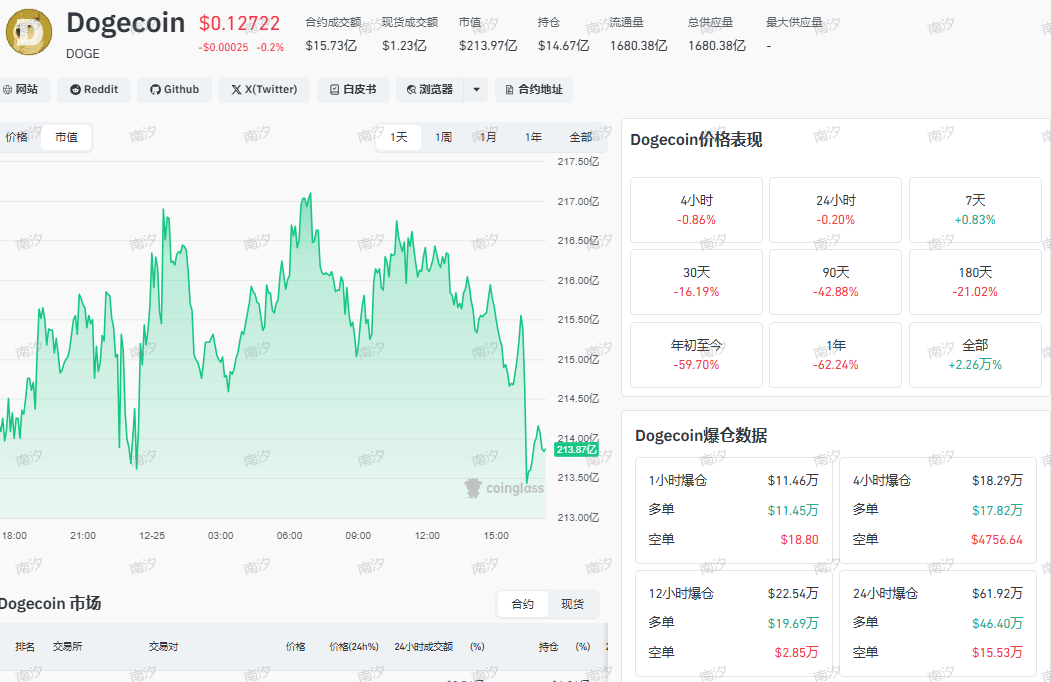1051x682 pixels.
Task: Click the Dogecoin coin logo
Action: click(x=29, y=32)
